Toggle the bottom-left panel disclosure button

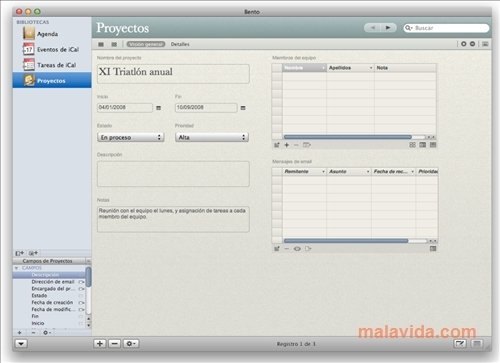click(x=21, y=344)
